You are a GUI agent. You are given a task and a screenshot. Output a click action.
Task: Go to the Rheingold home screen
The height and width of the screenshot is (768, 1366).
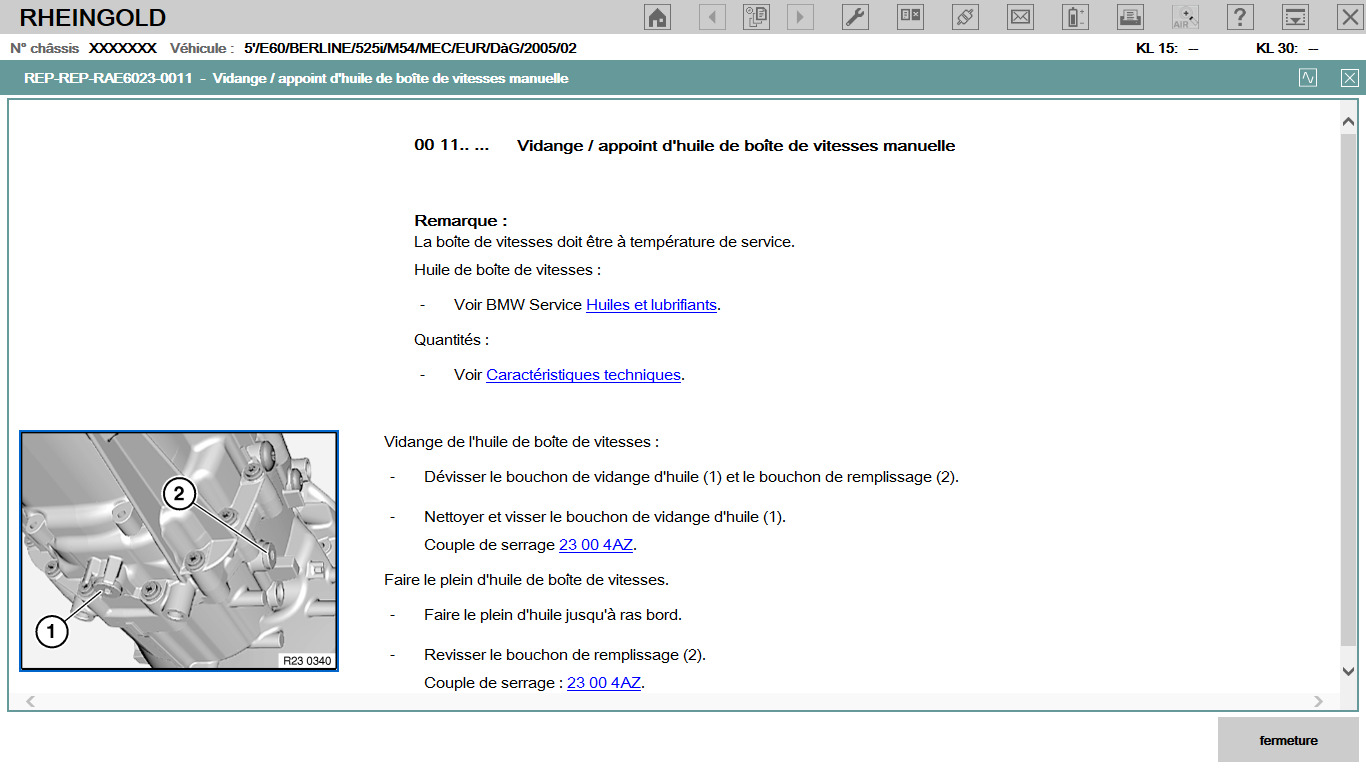point(658,17)
